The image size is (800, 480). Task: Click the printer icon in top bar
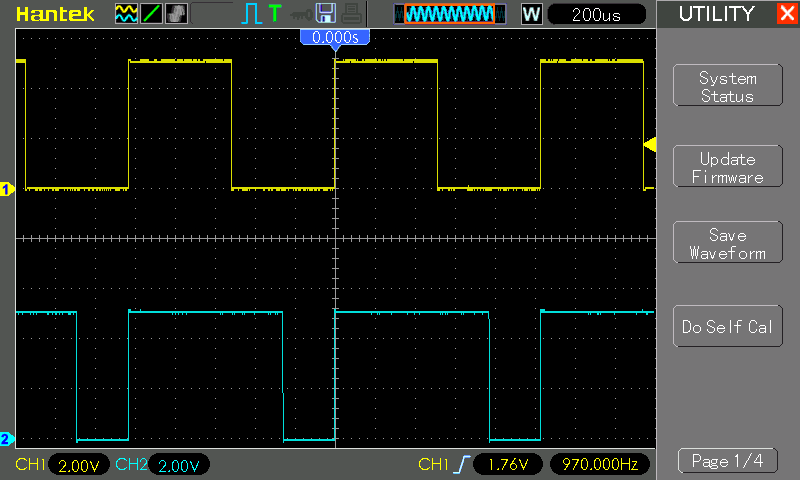pos(349,14)
